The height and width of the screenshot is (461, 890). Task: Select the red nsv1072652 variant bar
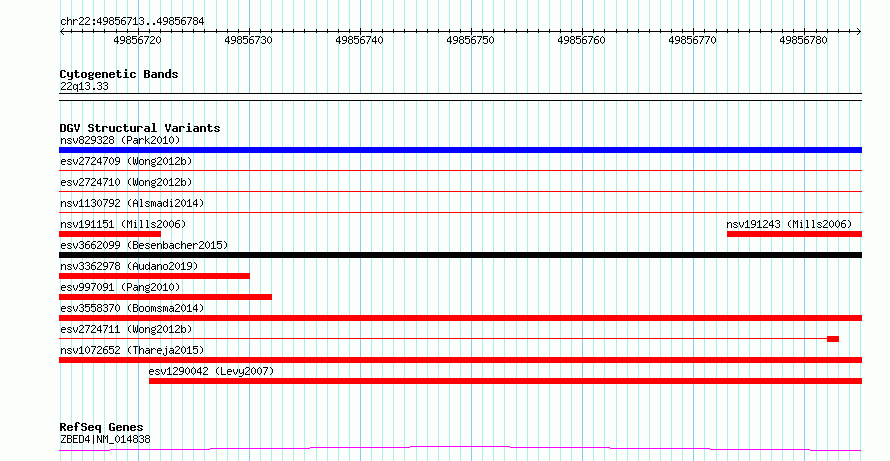[460, 360]
